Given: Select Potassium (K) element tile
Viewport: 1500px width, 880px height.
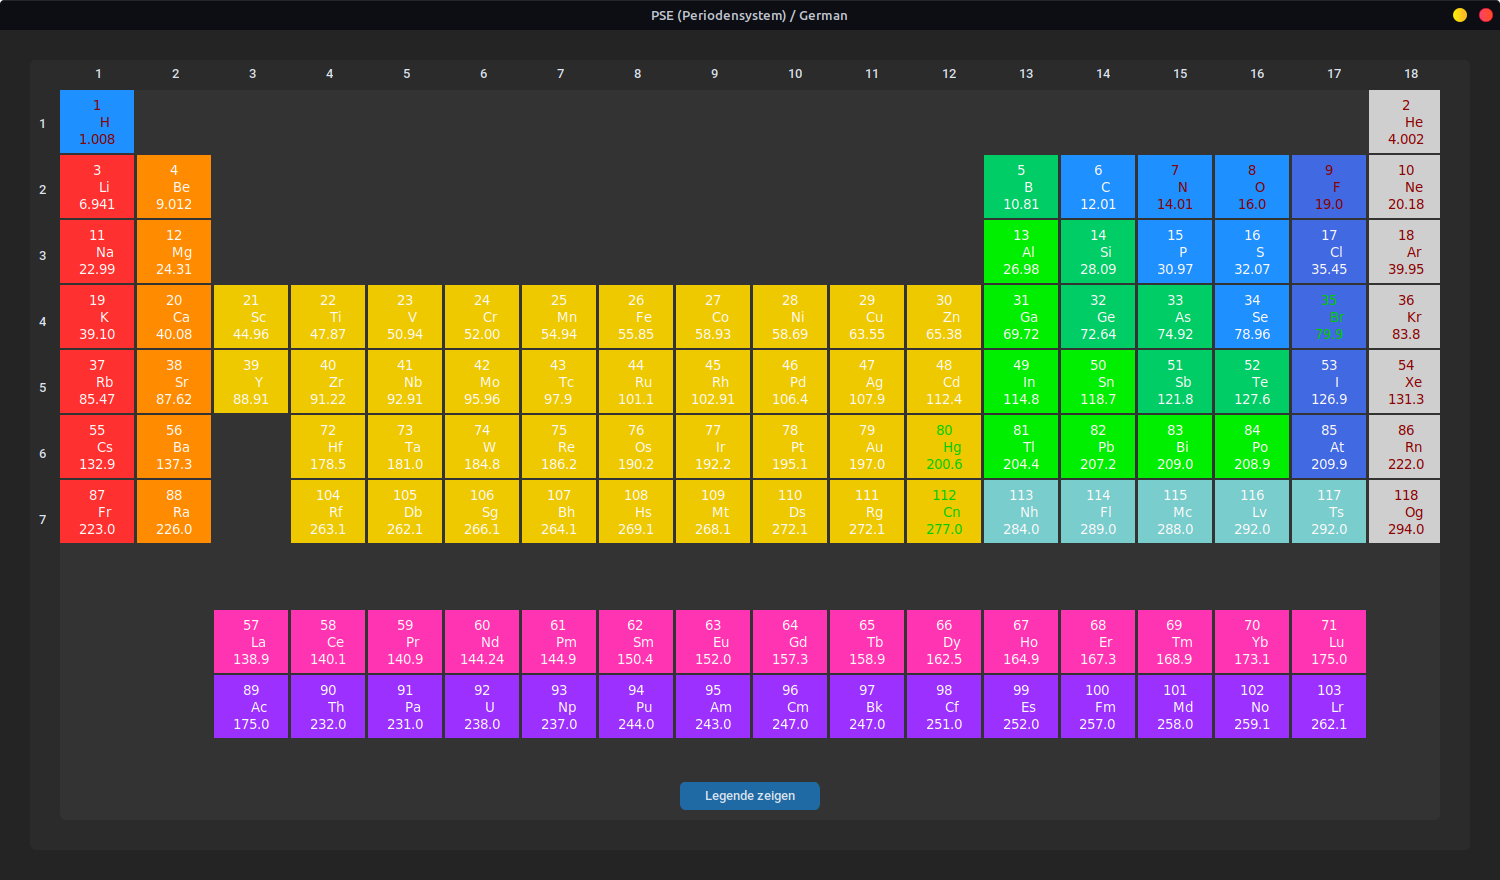Looking at the screenshot, I should [97, 317].
